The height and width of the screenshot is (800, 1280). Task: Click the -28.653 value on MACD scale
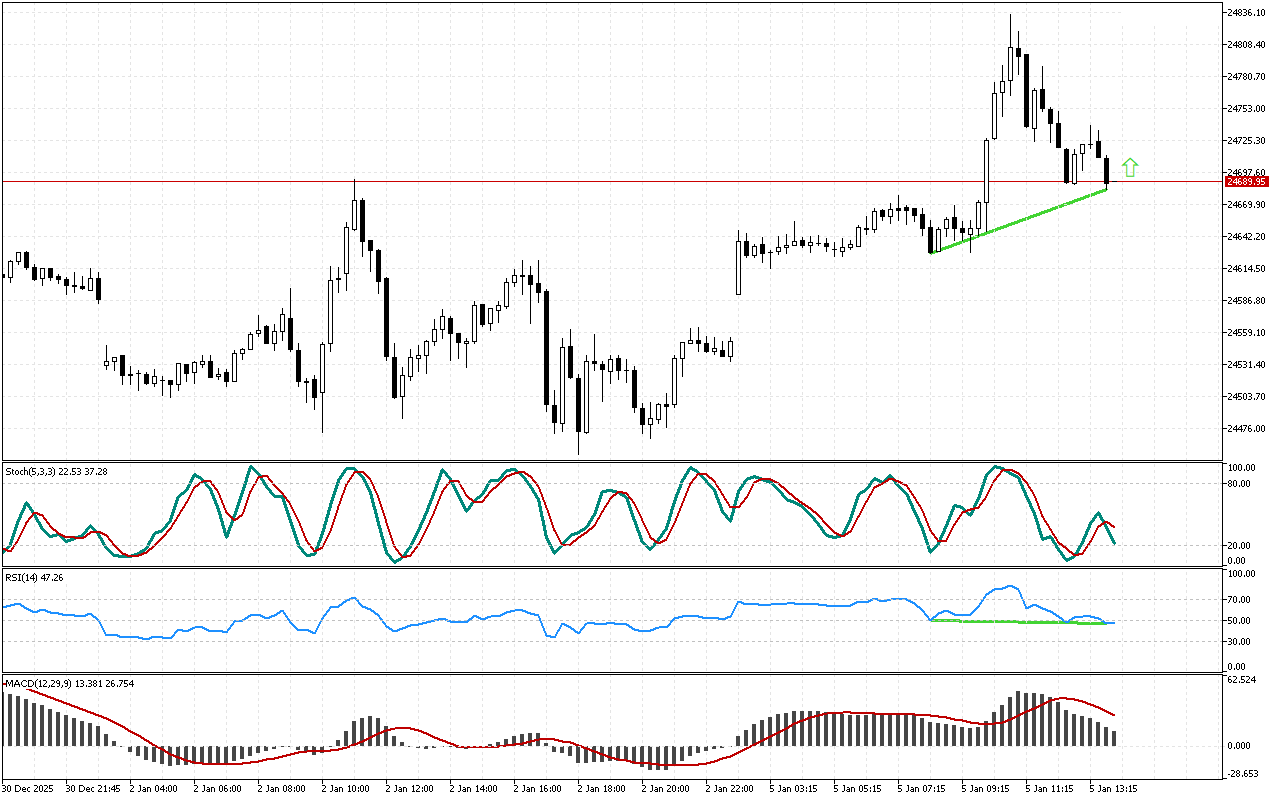1243,775
